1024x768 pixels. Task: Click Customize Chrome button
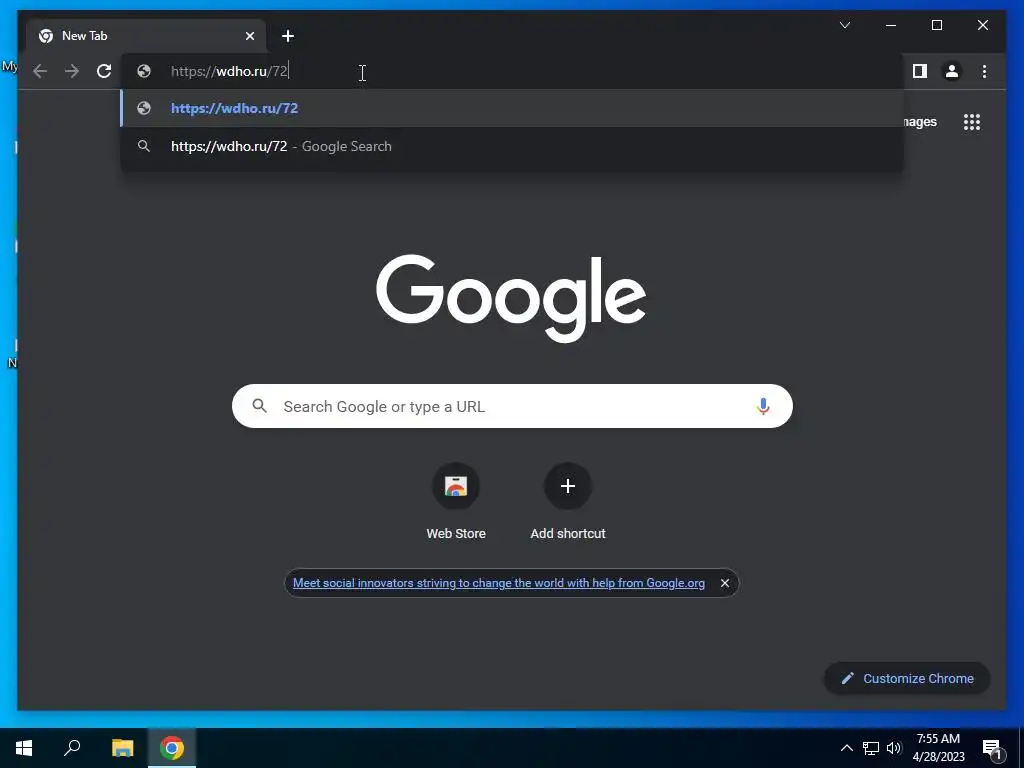(907, 679)
